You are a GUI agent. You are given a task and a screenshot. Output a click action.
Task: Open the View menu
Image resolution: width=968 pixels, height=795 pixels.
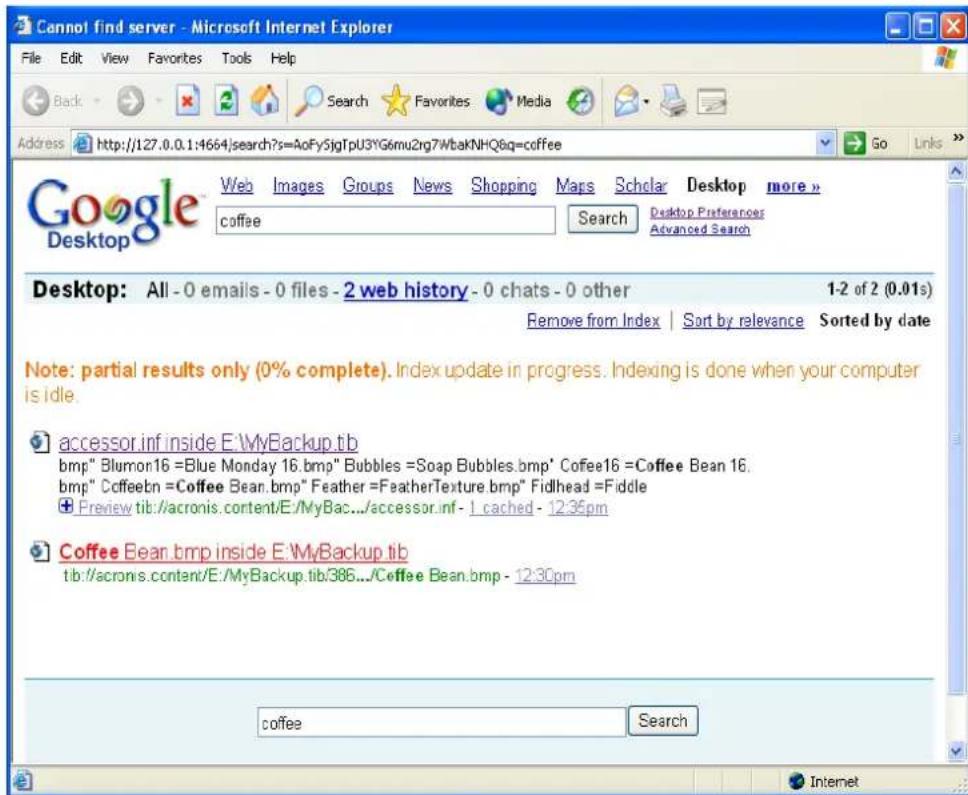(114, 59)
